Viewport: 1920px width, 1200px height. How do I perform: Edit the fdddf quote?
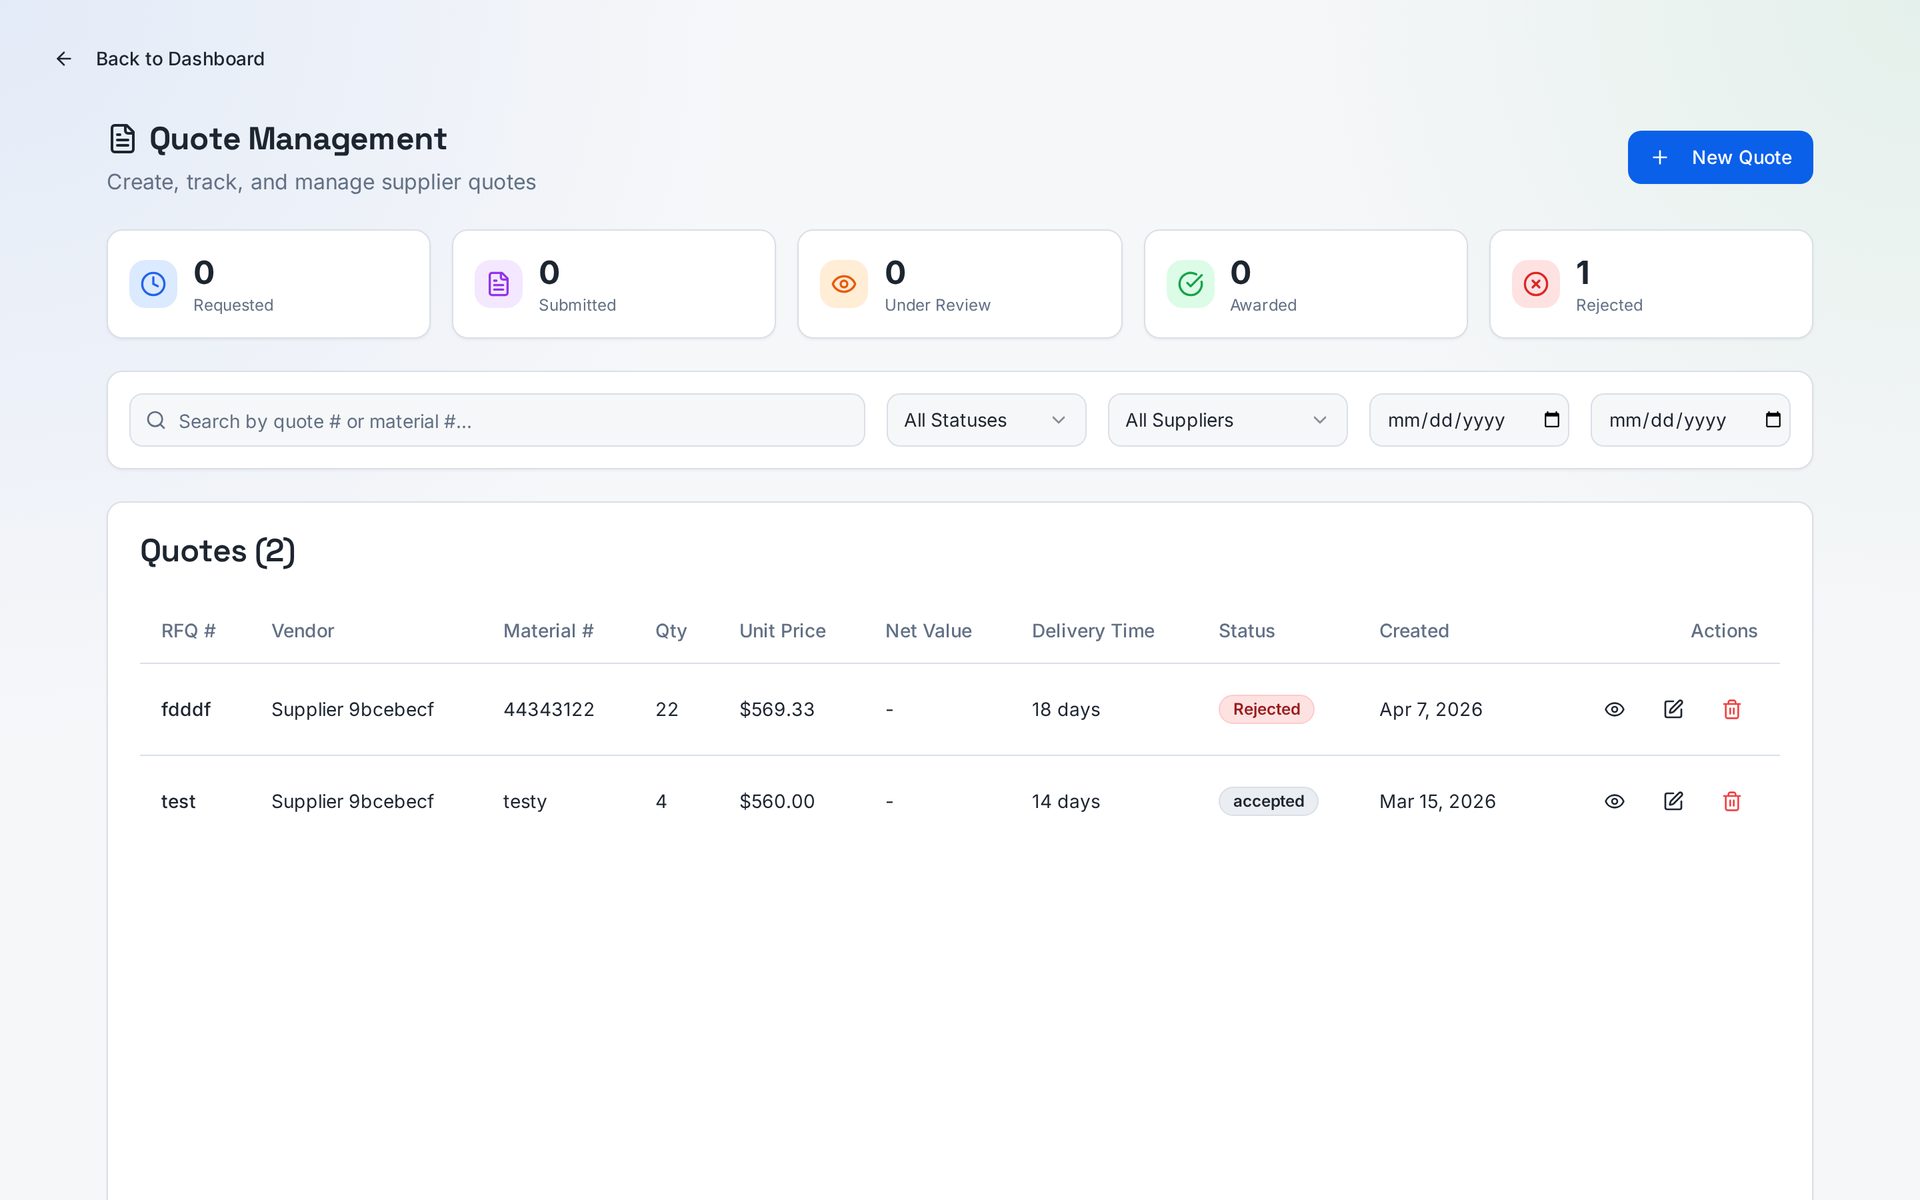coord(1673,709)
